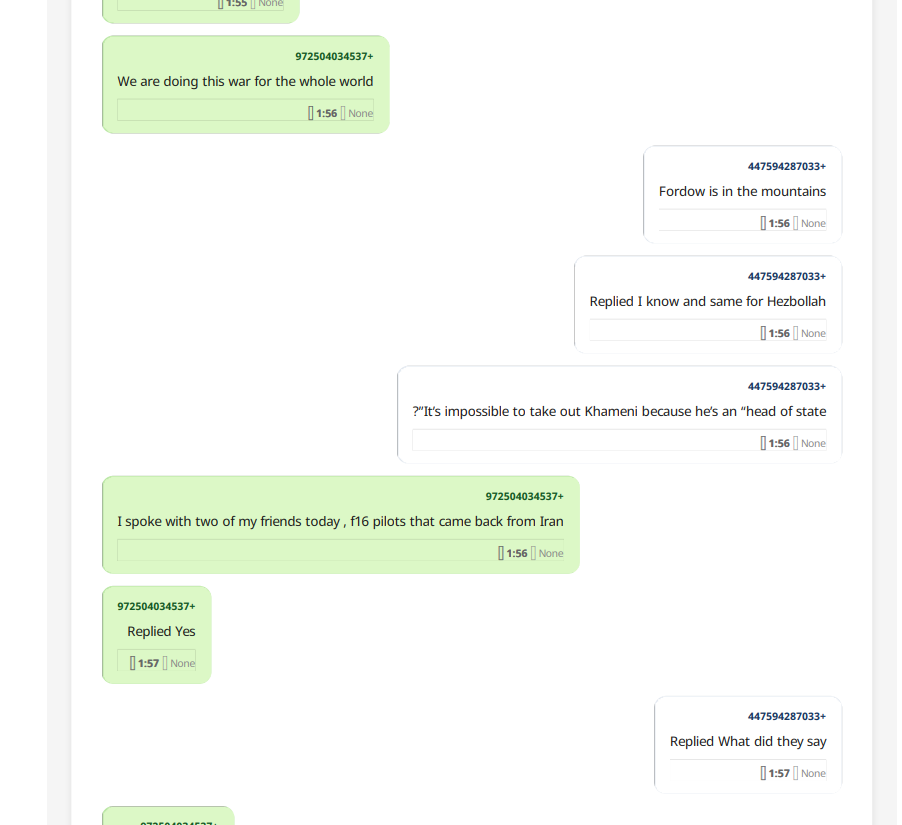902x825 pixels.
Task: Click the 1:57 timestamp under "What did they say"
Action: (x=779, y=773)
